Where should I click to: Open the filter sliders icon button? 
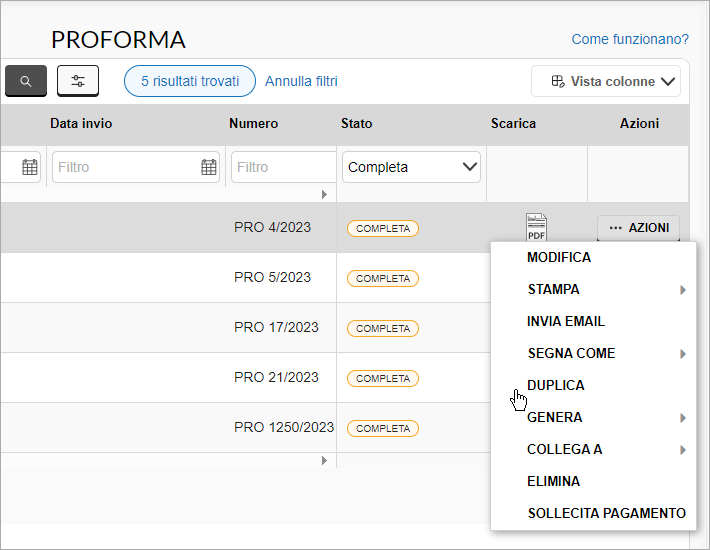click(78, 81)
